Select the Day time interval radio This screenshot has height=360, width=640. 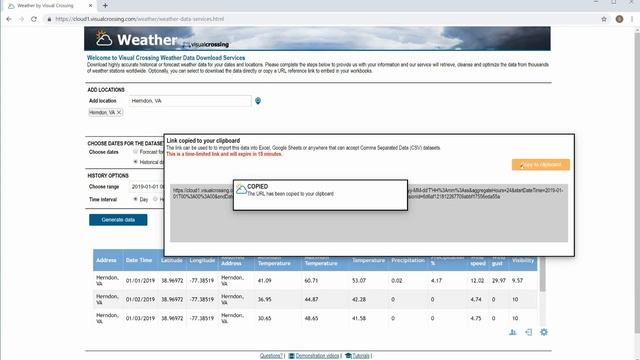pos(136,199)
